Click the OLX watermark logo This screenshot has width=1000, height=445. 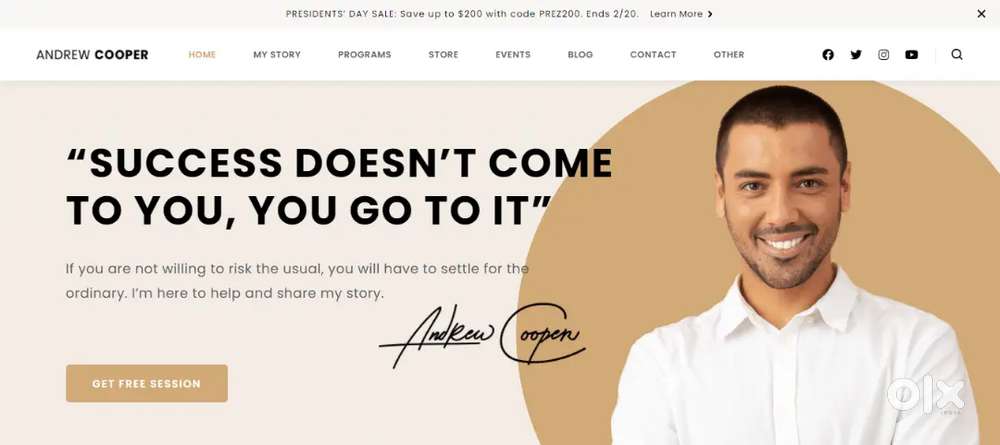point(926,395)
